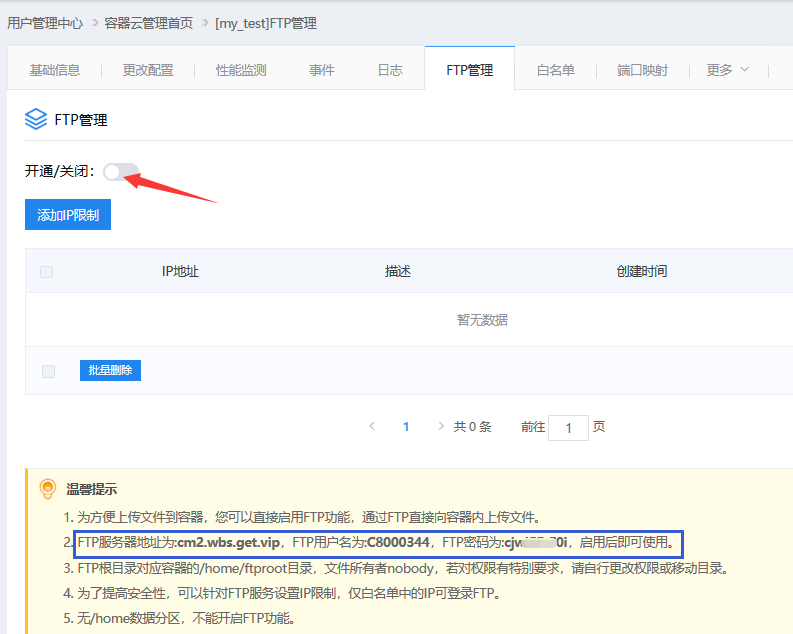Click the FTP管理 layers icon
This screenshot has width=793, height=634.
coord(36,120)
